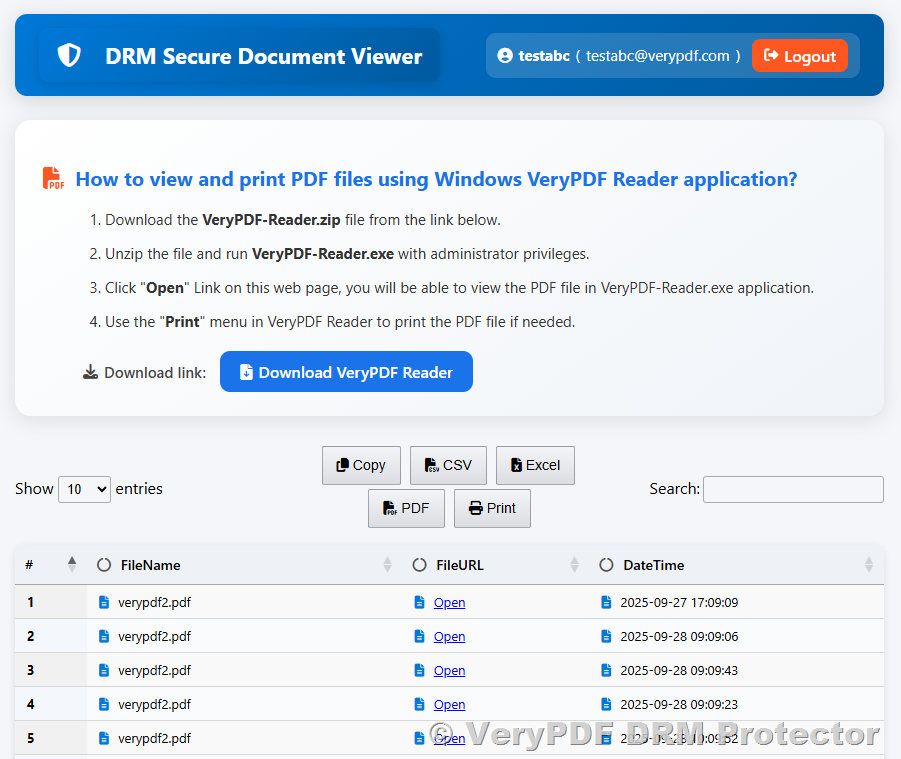Screen dimensions: 901x759
Task: Click the circle icon in FileName header
Action: coord(104,565)
